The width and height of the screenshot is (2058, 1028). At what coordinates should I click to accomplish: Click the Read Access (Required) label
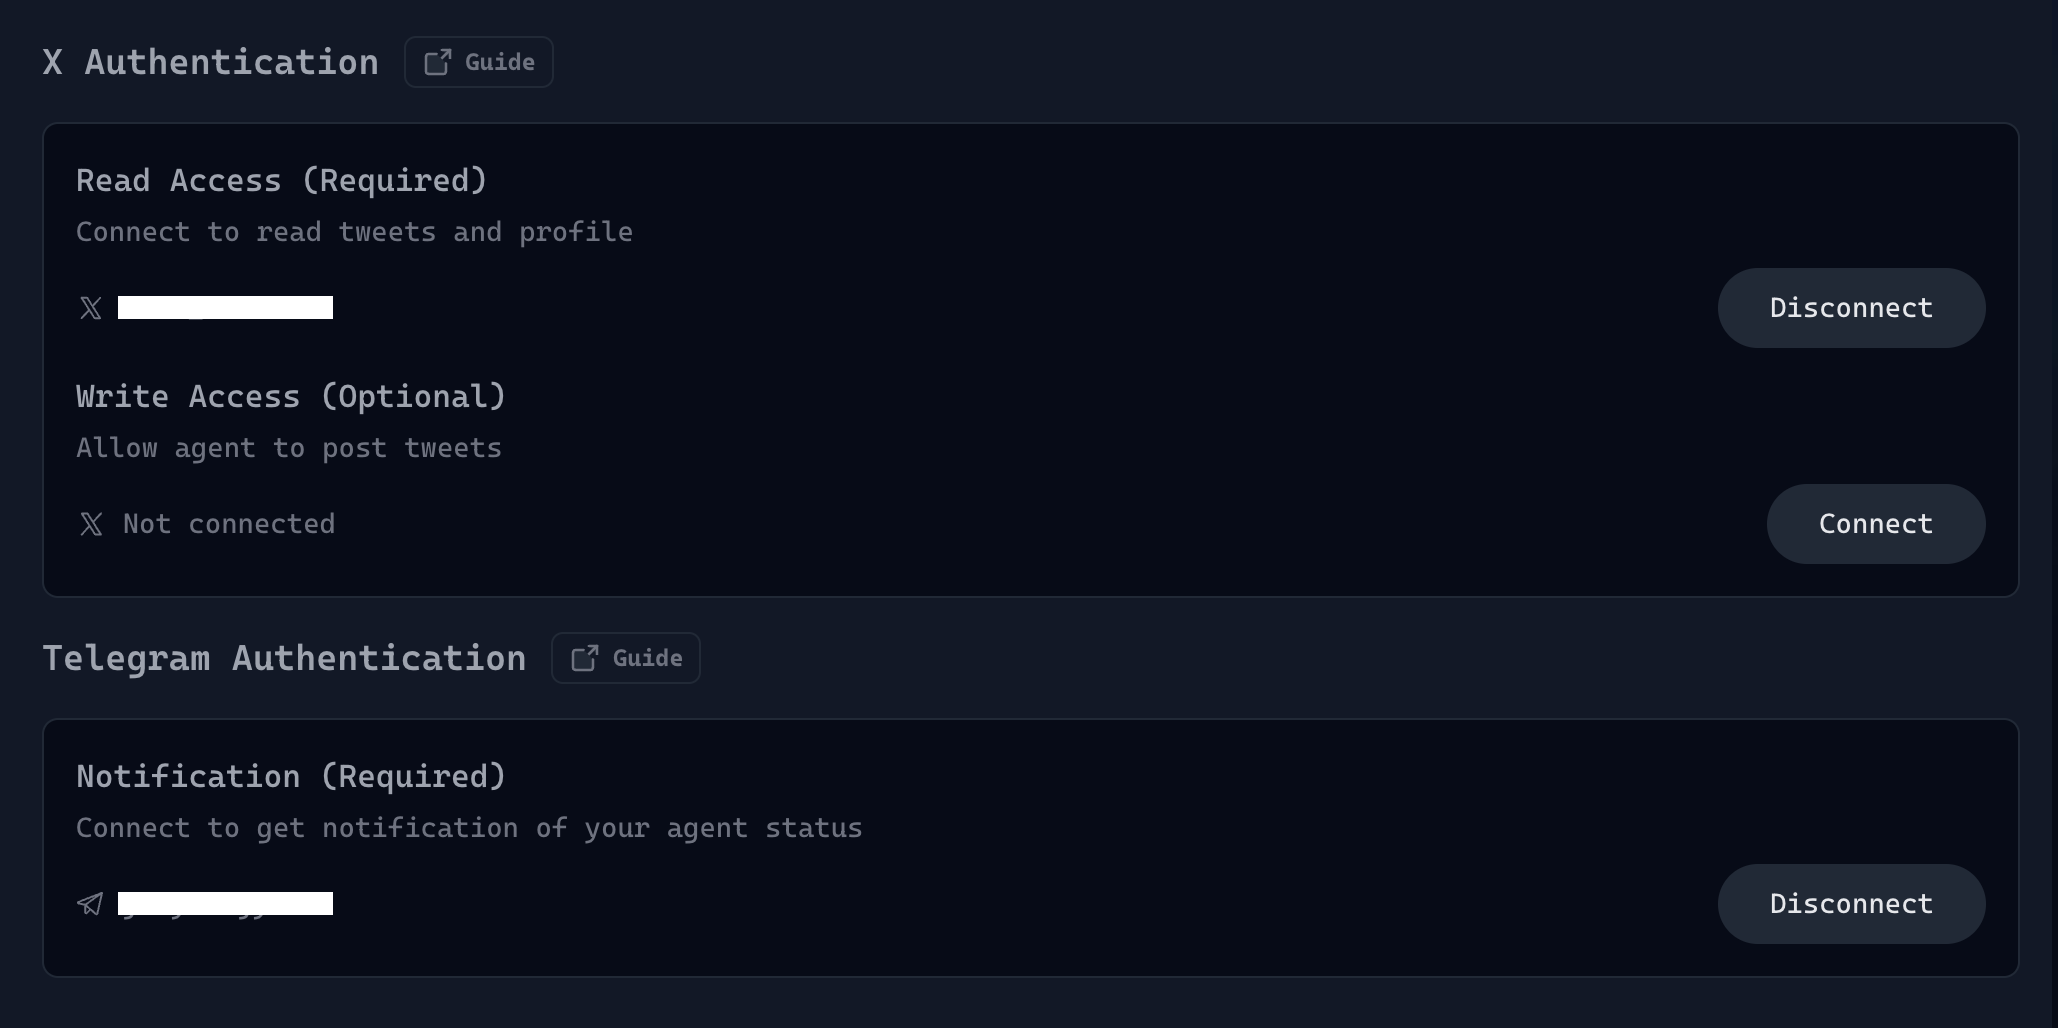281,181
